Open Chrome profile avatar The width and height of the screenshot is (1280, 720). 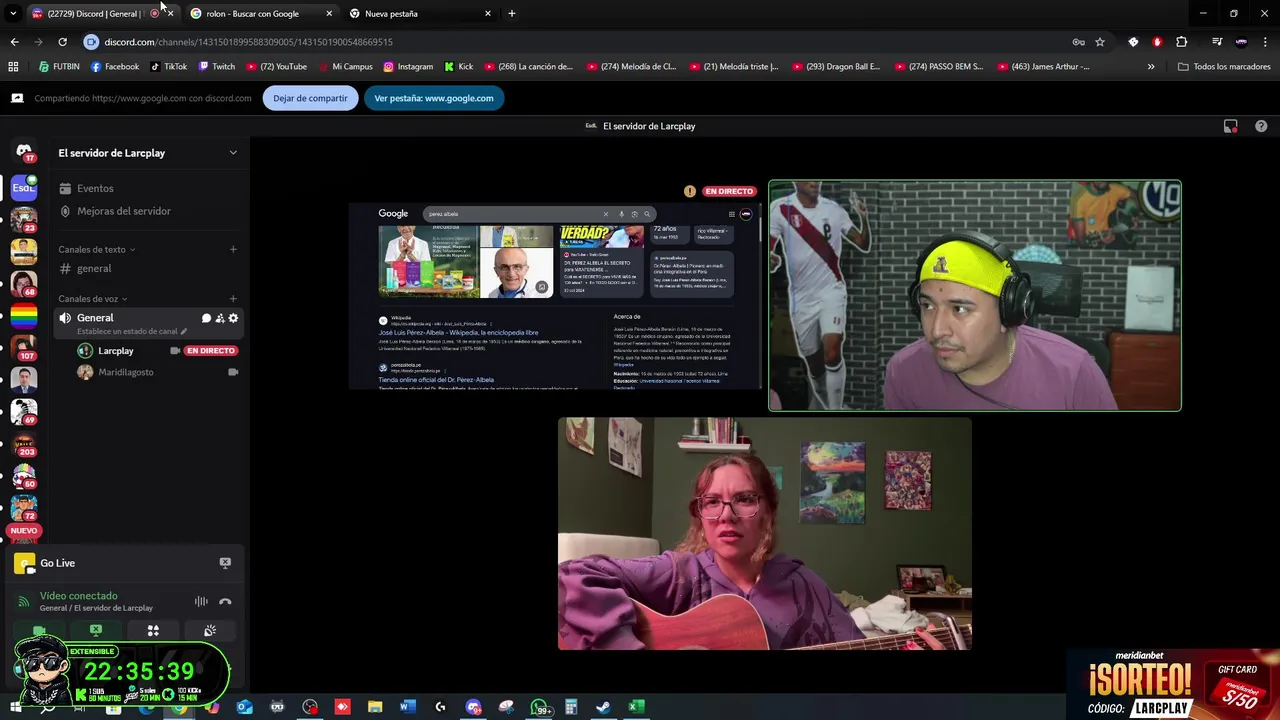click(x=1241, y=42)
